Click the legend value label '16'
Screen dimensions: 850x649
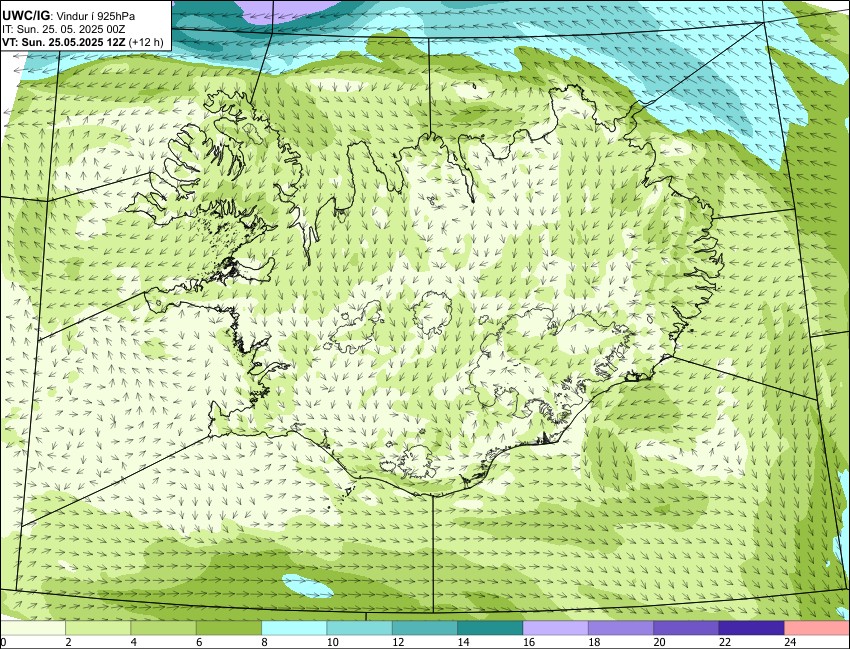pos(529,642)
